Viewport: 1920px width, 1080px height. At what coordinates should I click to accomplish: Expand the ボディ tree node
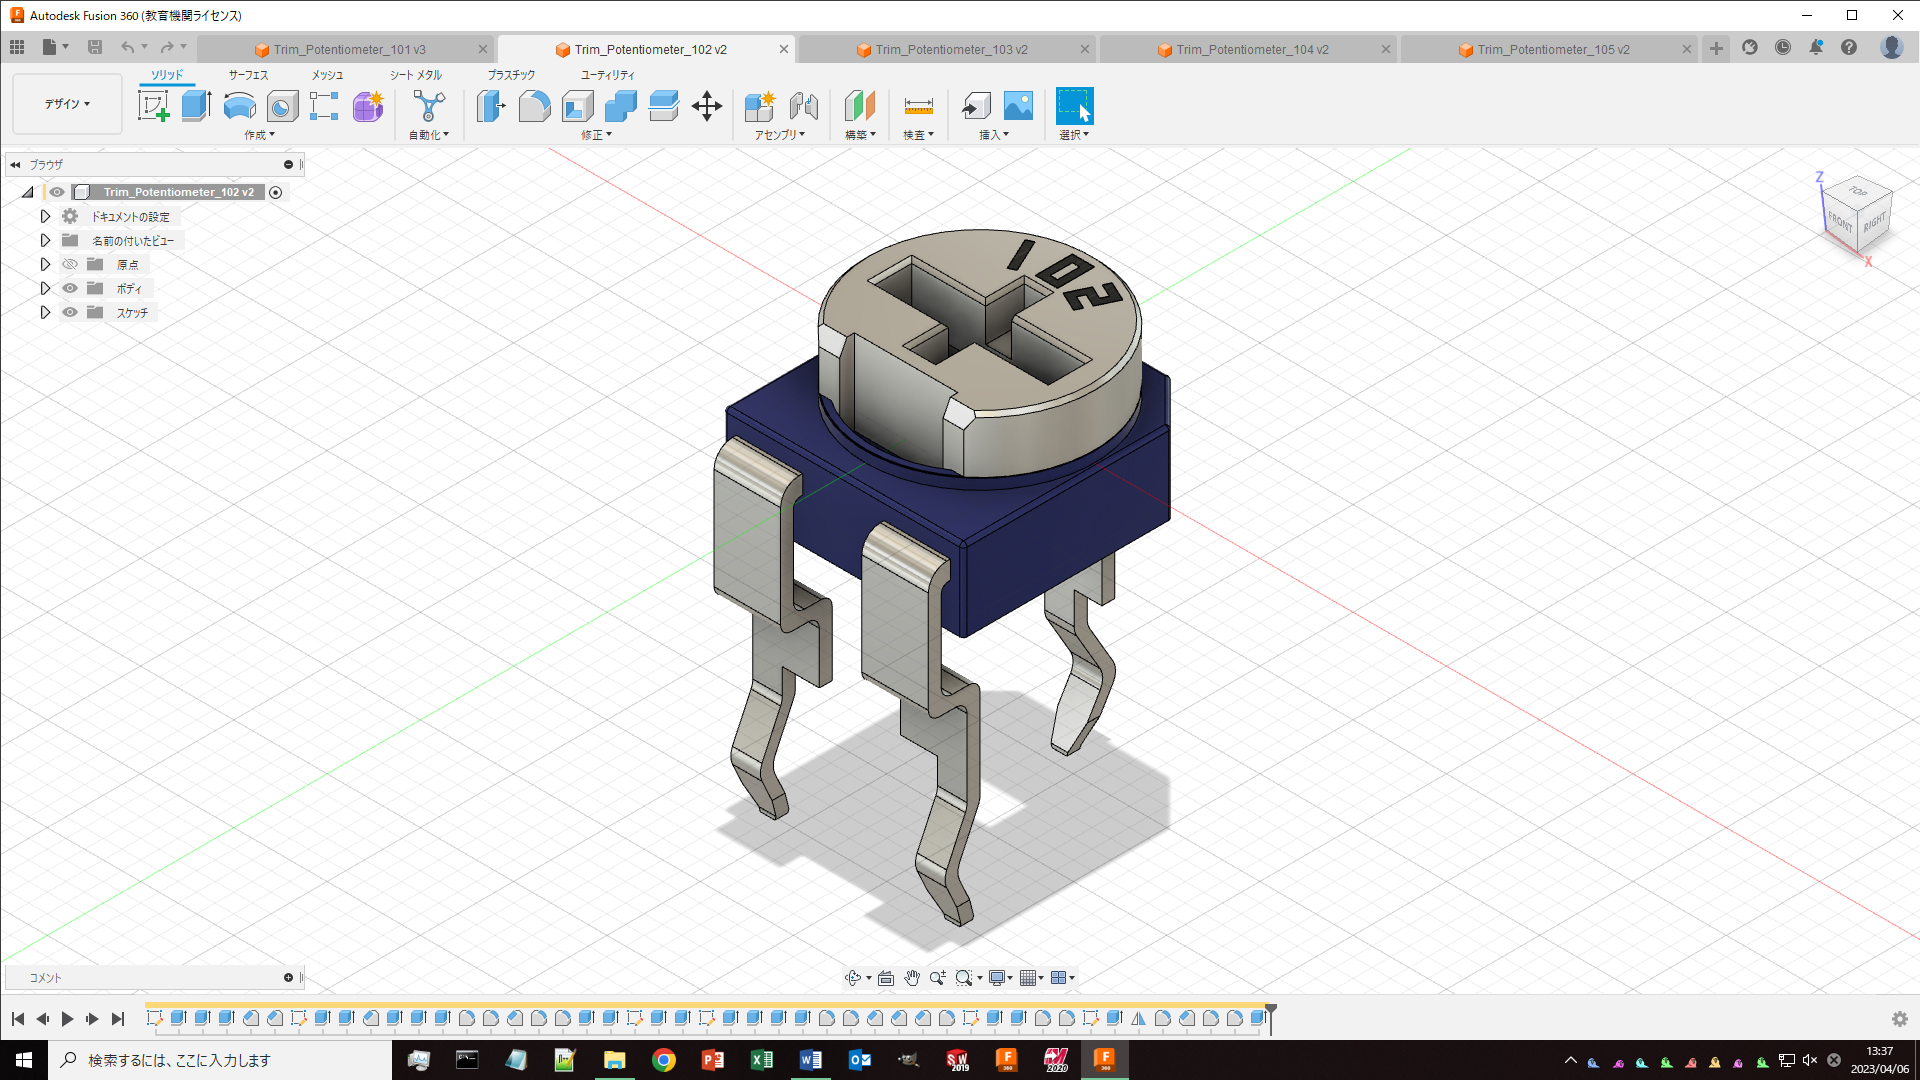45,288
